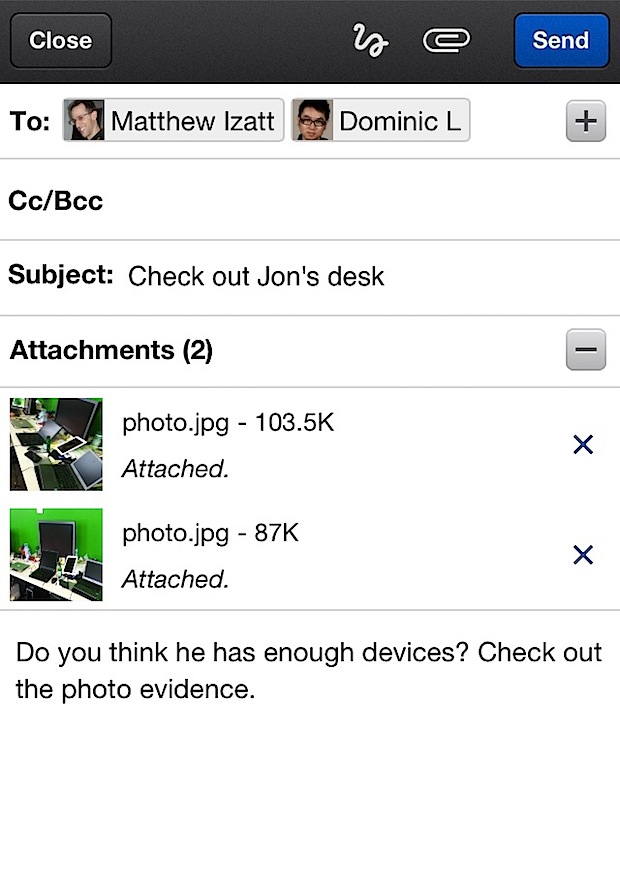Remove the 103.5K photo attachment

coord(583,445)
